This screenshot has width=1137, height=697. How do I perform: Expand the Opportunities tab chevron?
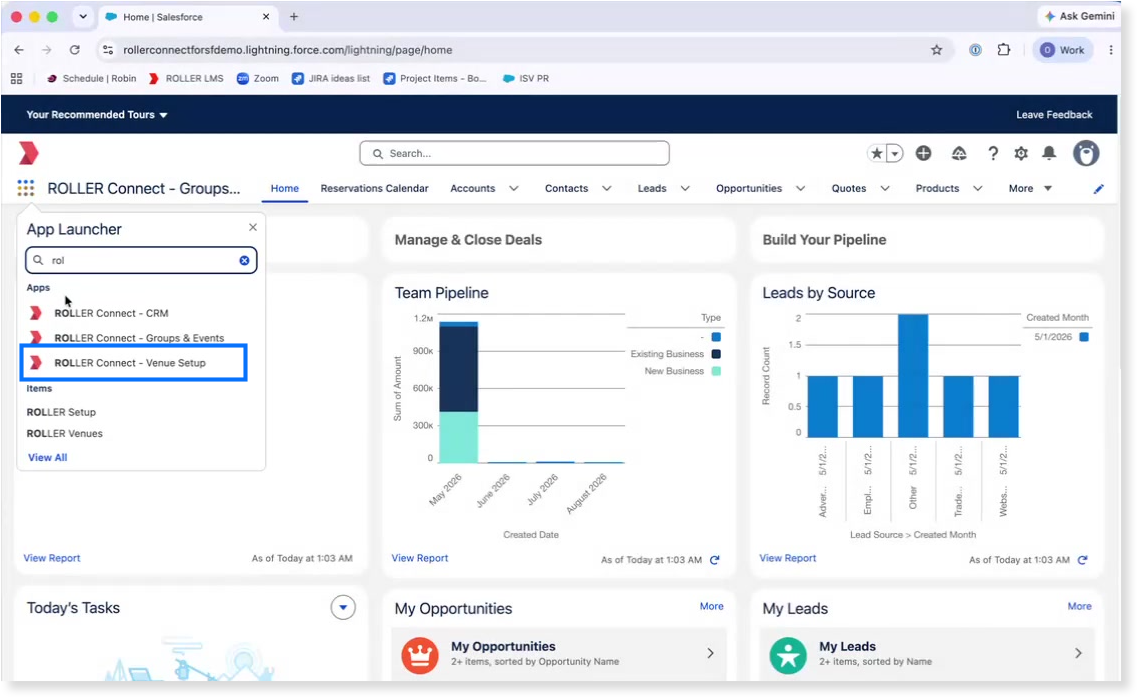point(801,189)
